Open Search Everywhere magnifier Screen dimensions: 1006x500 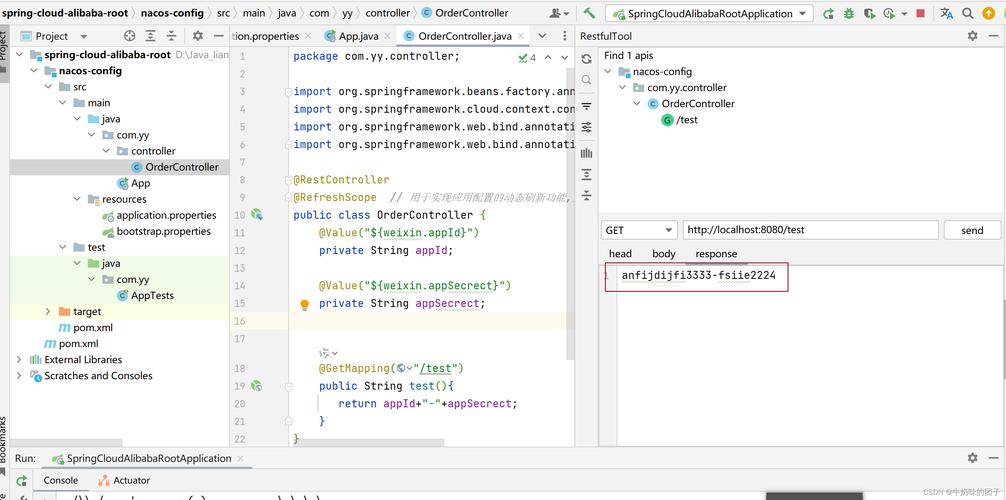pyautogui.click(x=968, y=13)
